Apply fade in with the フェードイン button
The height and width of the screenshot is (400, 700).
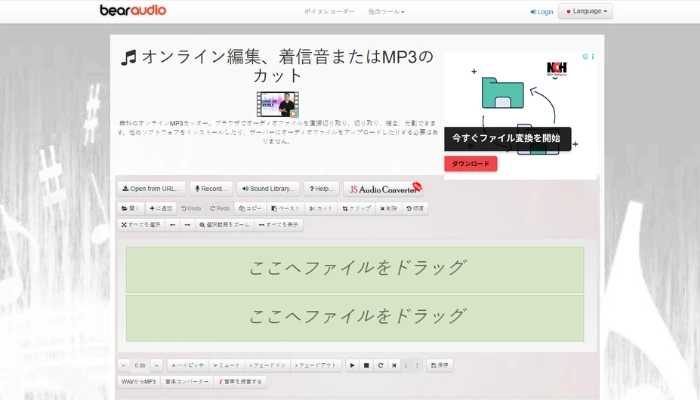(x=268, y=365)
